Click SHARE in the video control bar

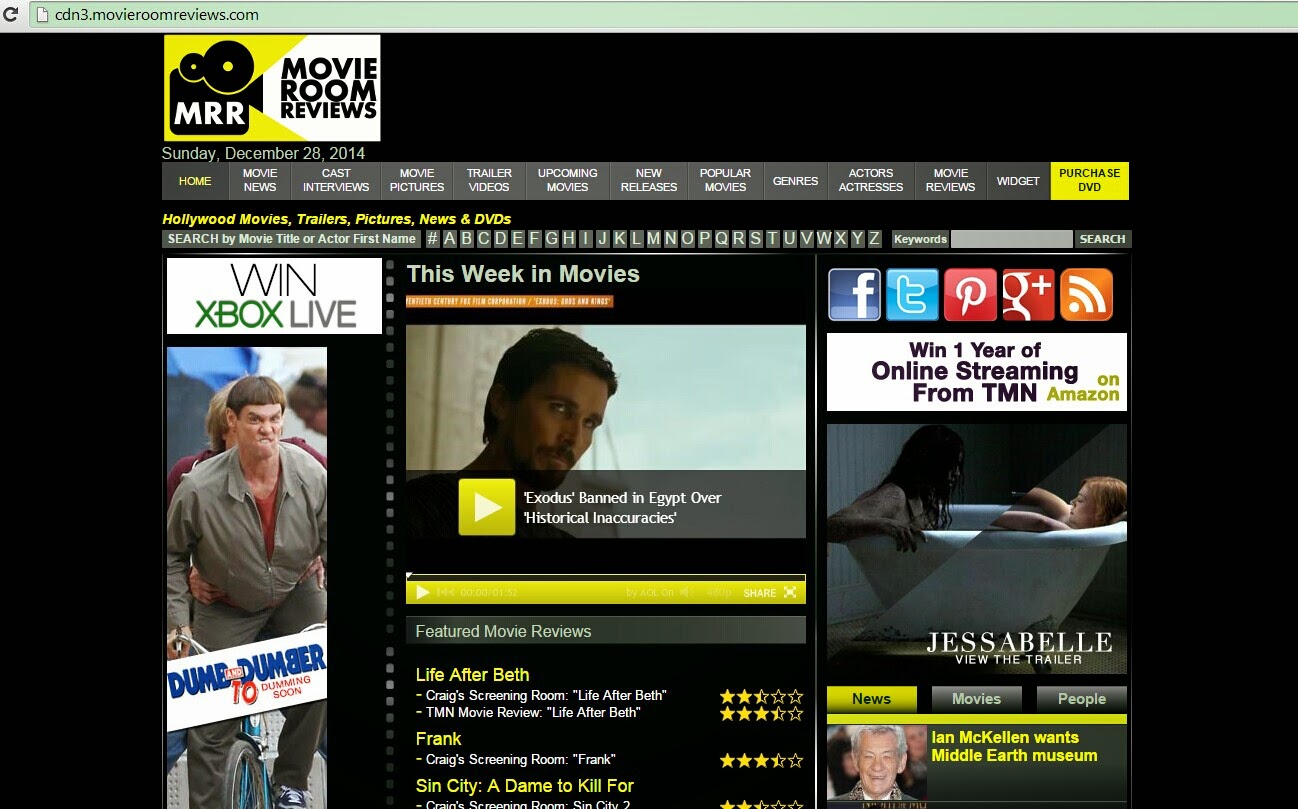760,593
